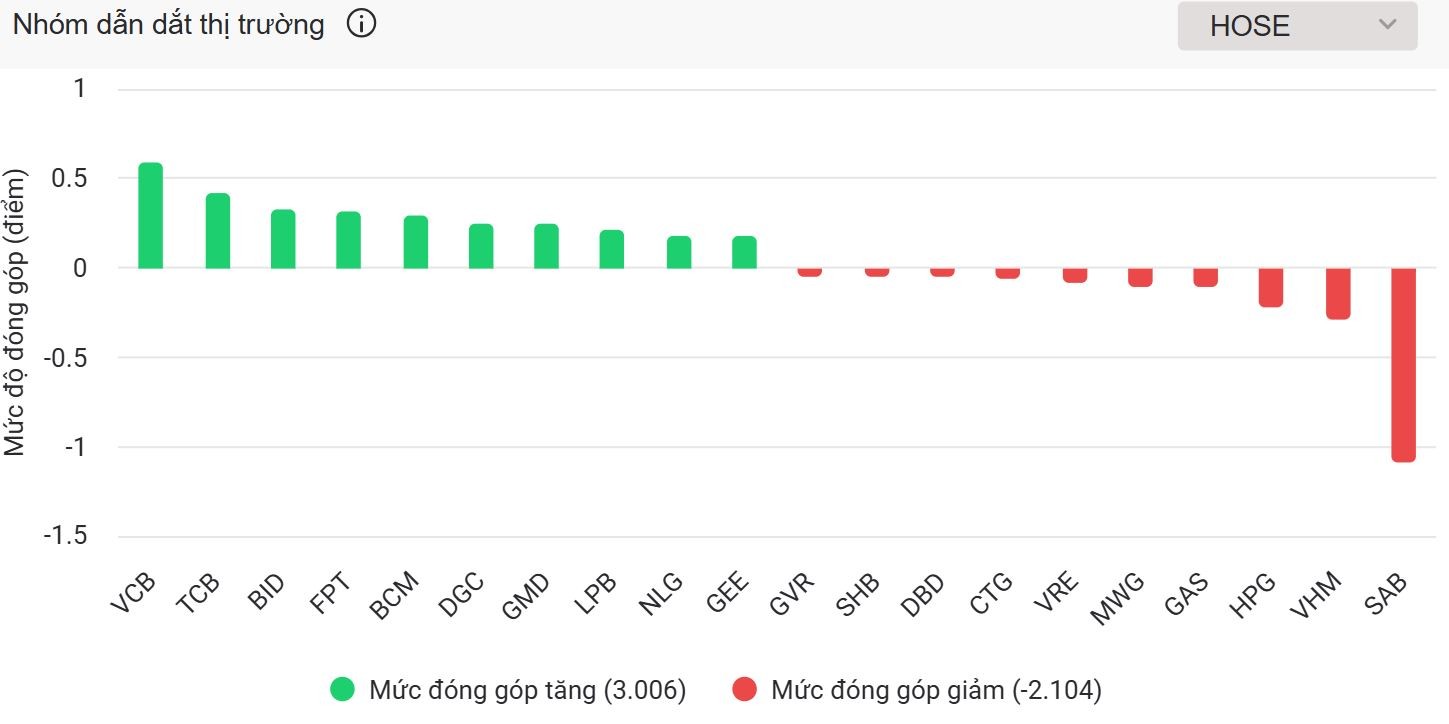The height and width of the screenshot is (724, 1449).
Task: Click the green VCB bar
Action: click(x=150, y=216)
